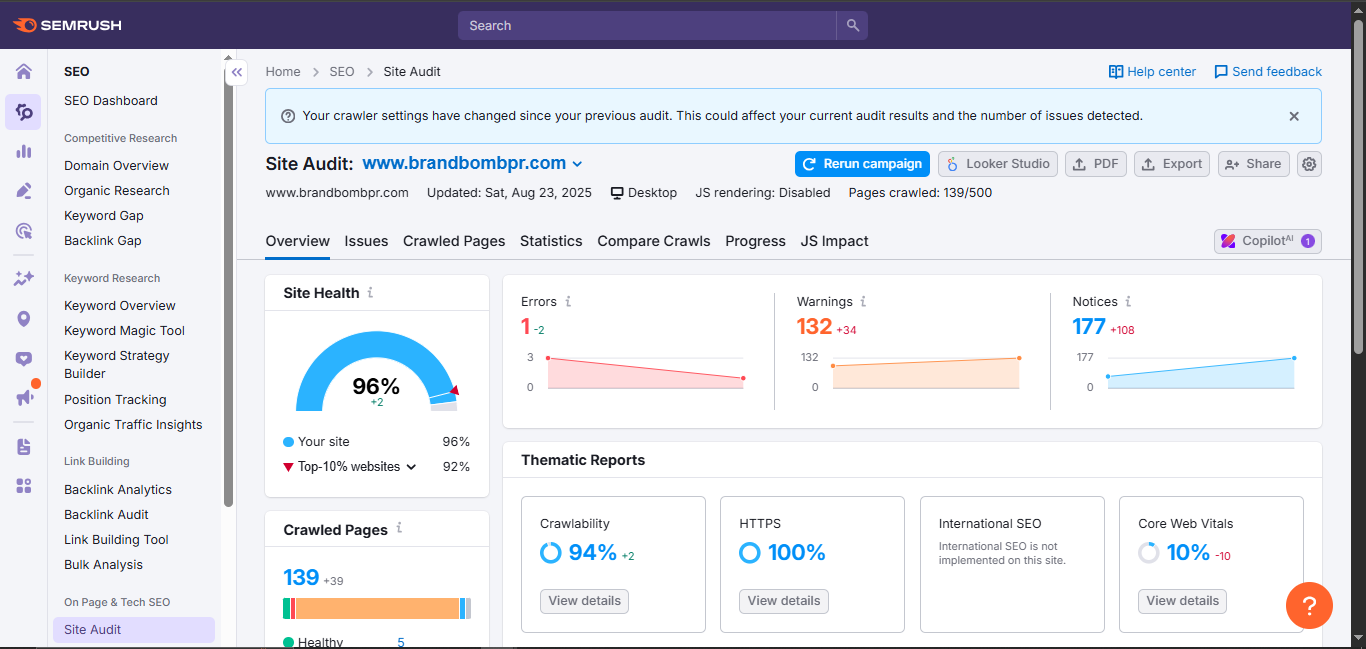The image size is (1366, 649).
Task: Click the Send feedback link
Action: tap(1268, 72)
